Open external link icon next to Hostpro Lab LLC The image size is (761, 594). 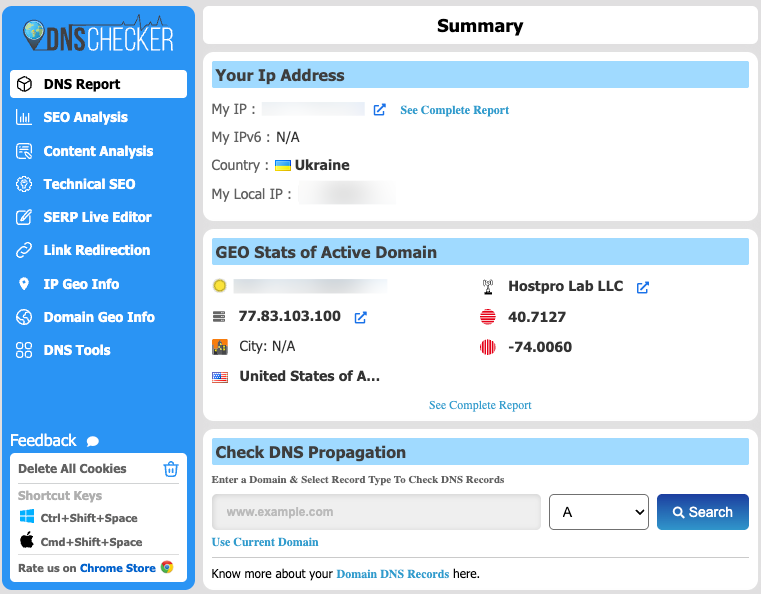643,287
